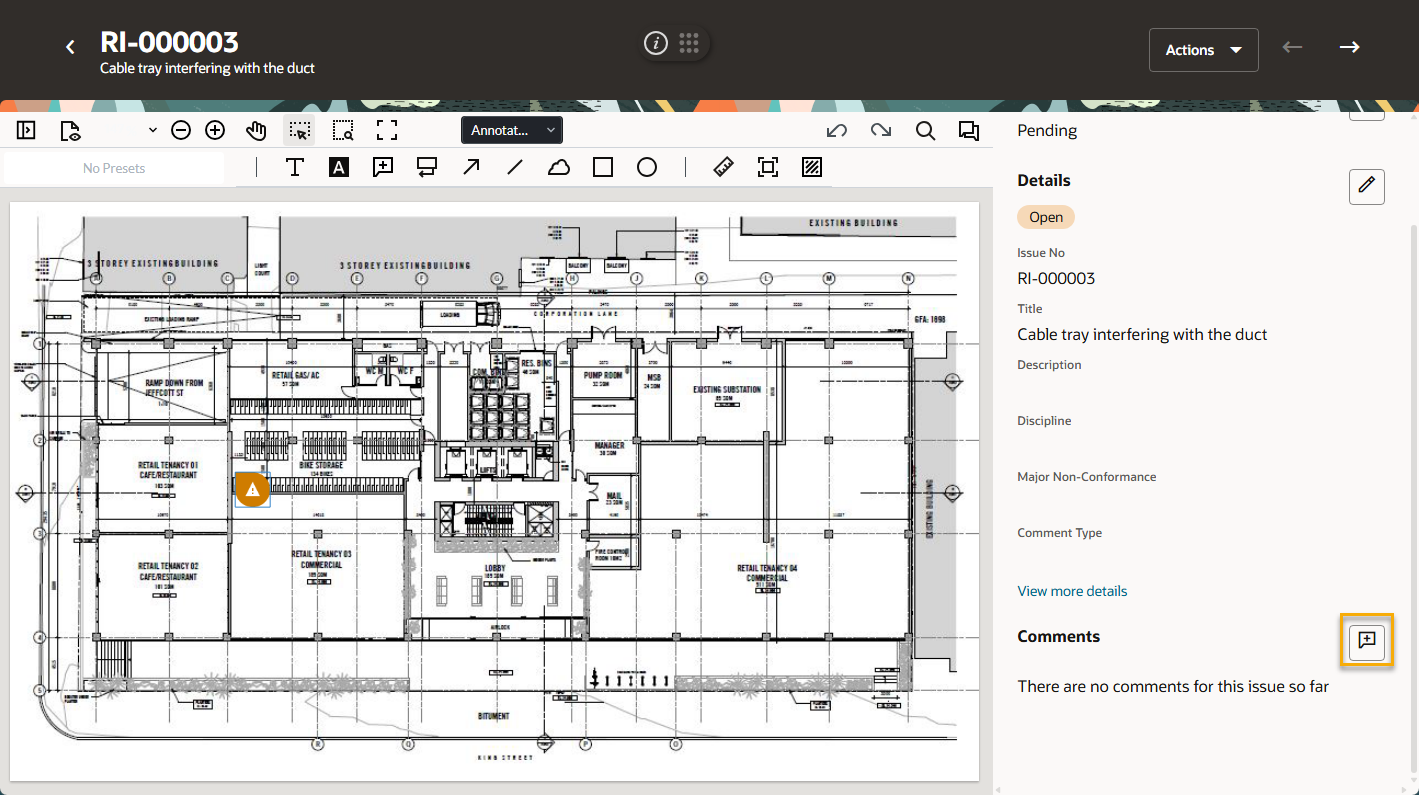Select the free text T tool

coord(295,168)
